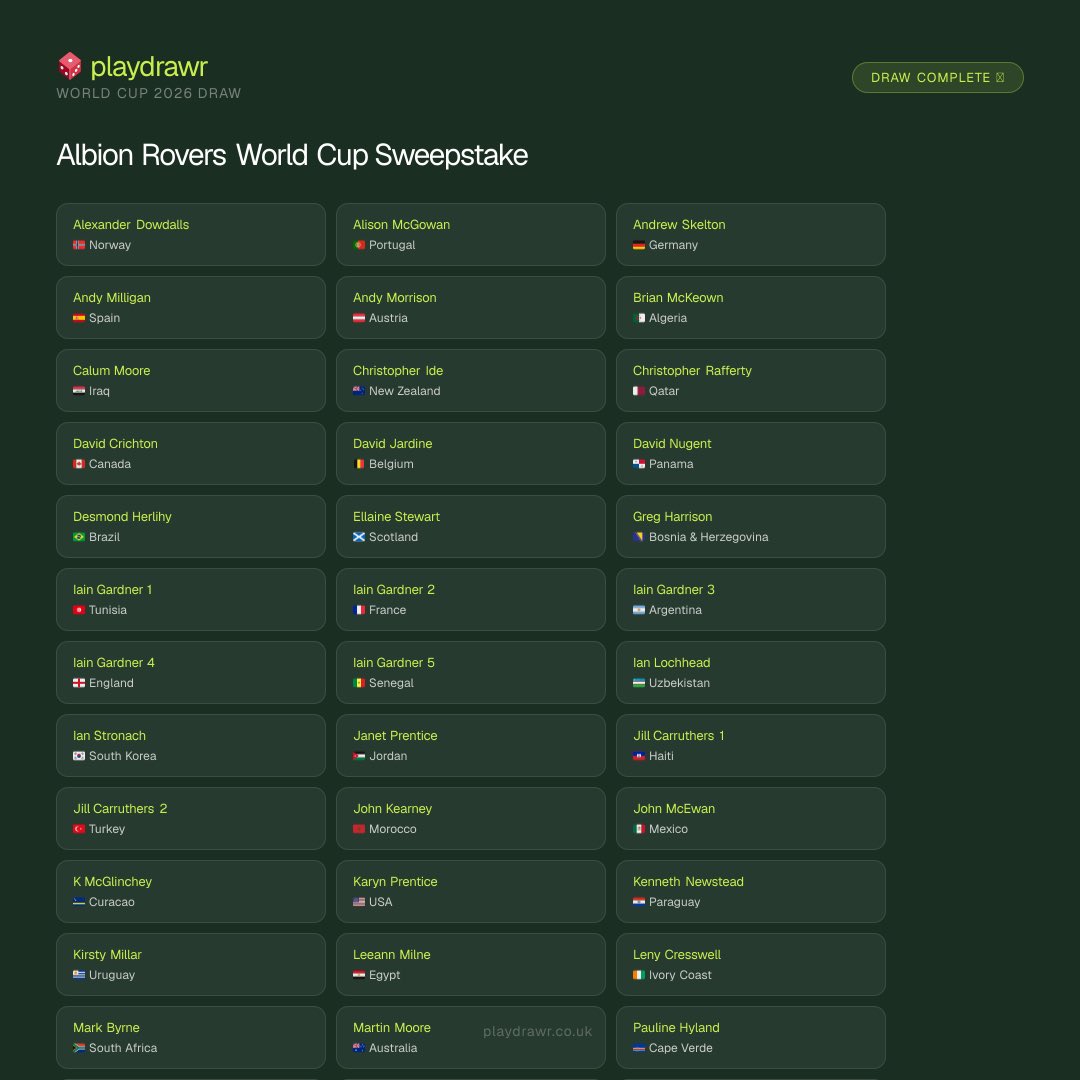Select the name Kenneth Newstead
The width and height of the screenshot is (1080, 1080).
click(x=688, y=882)
